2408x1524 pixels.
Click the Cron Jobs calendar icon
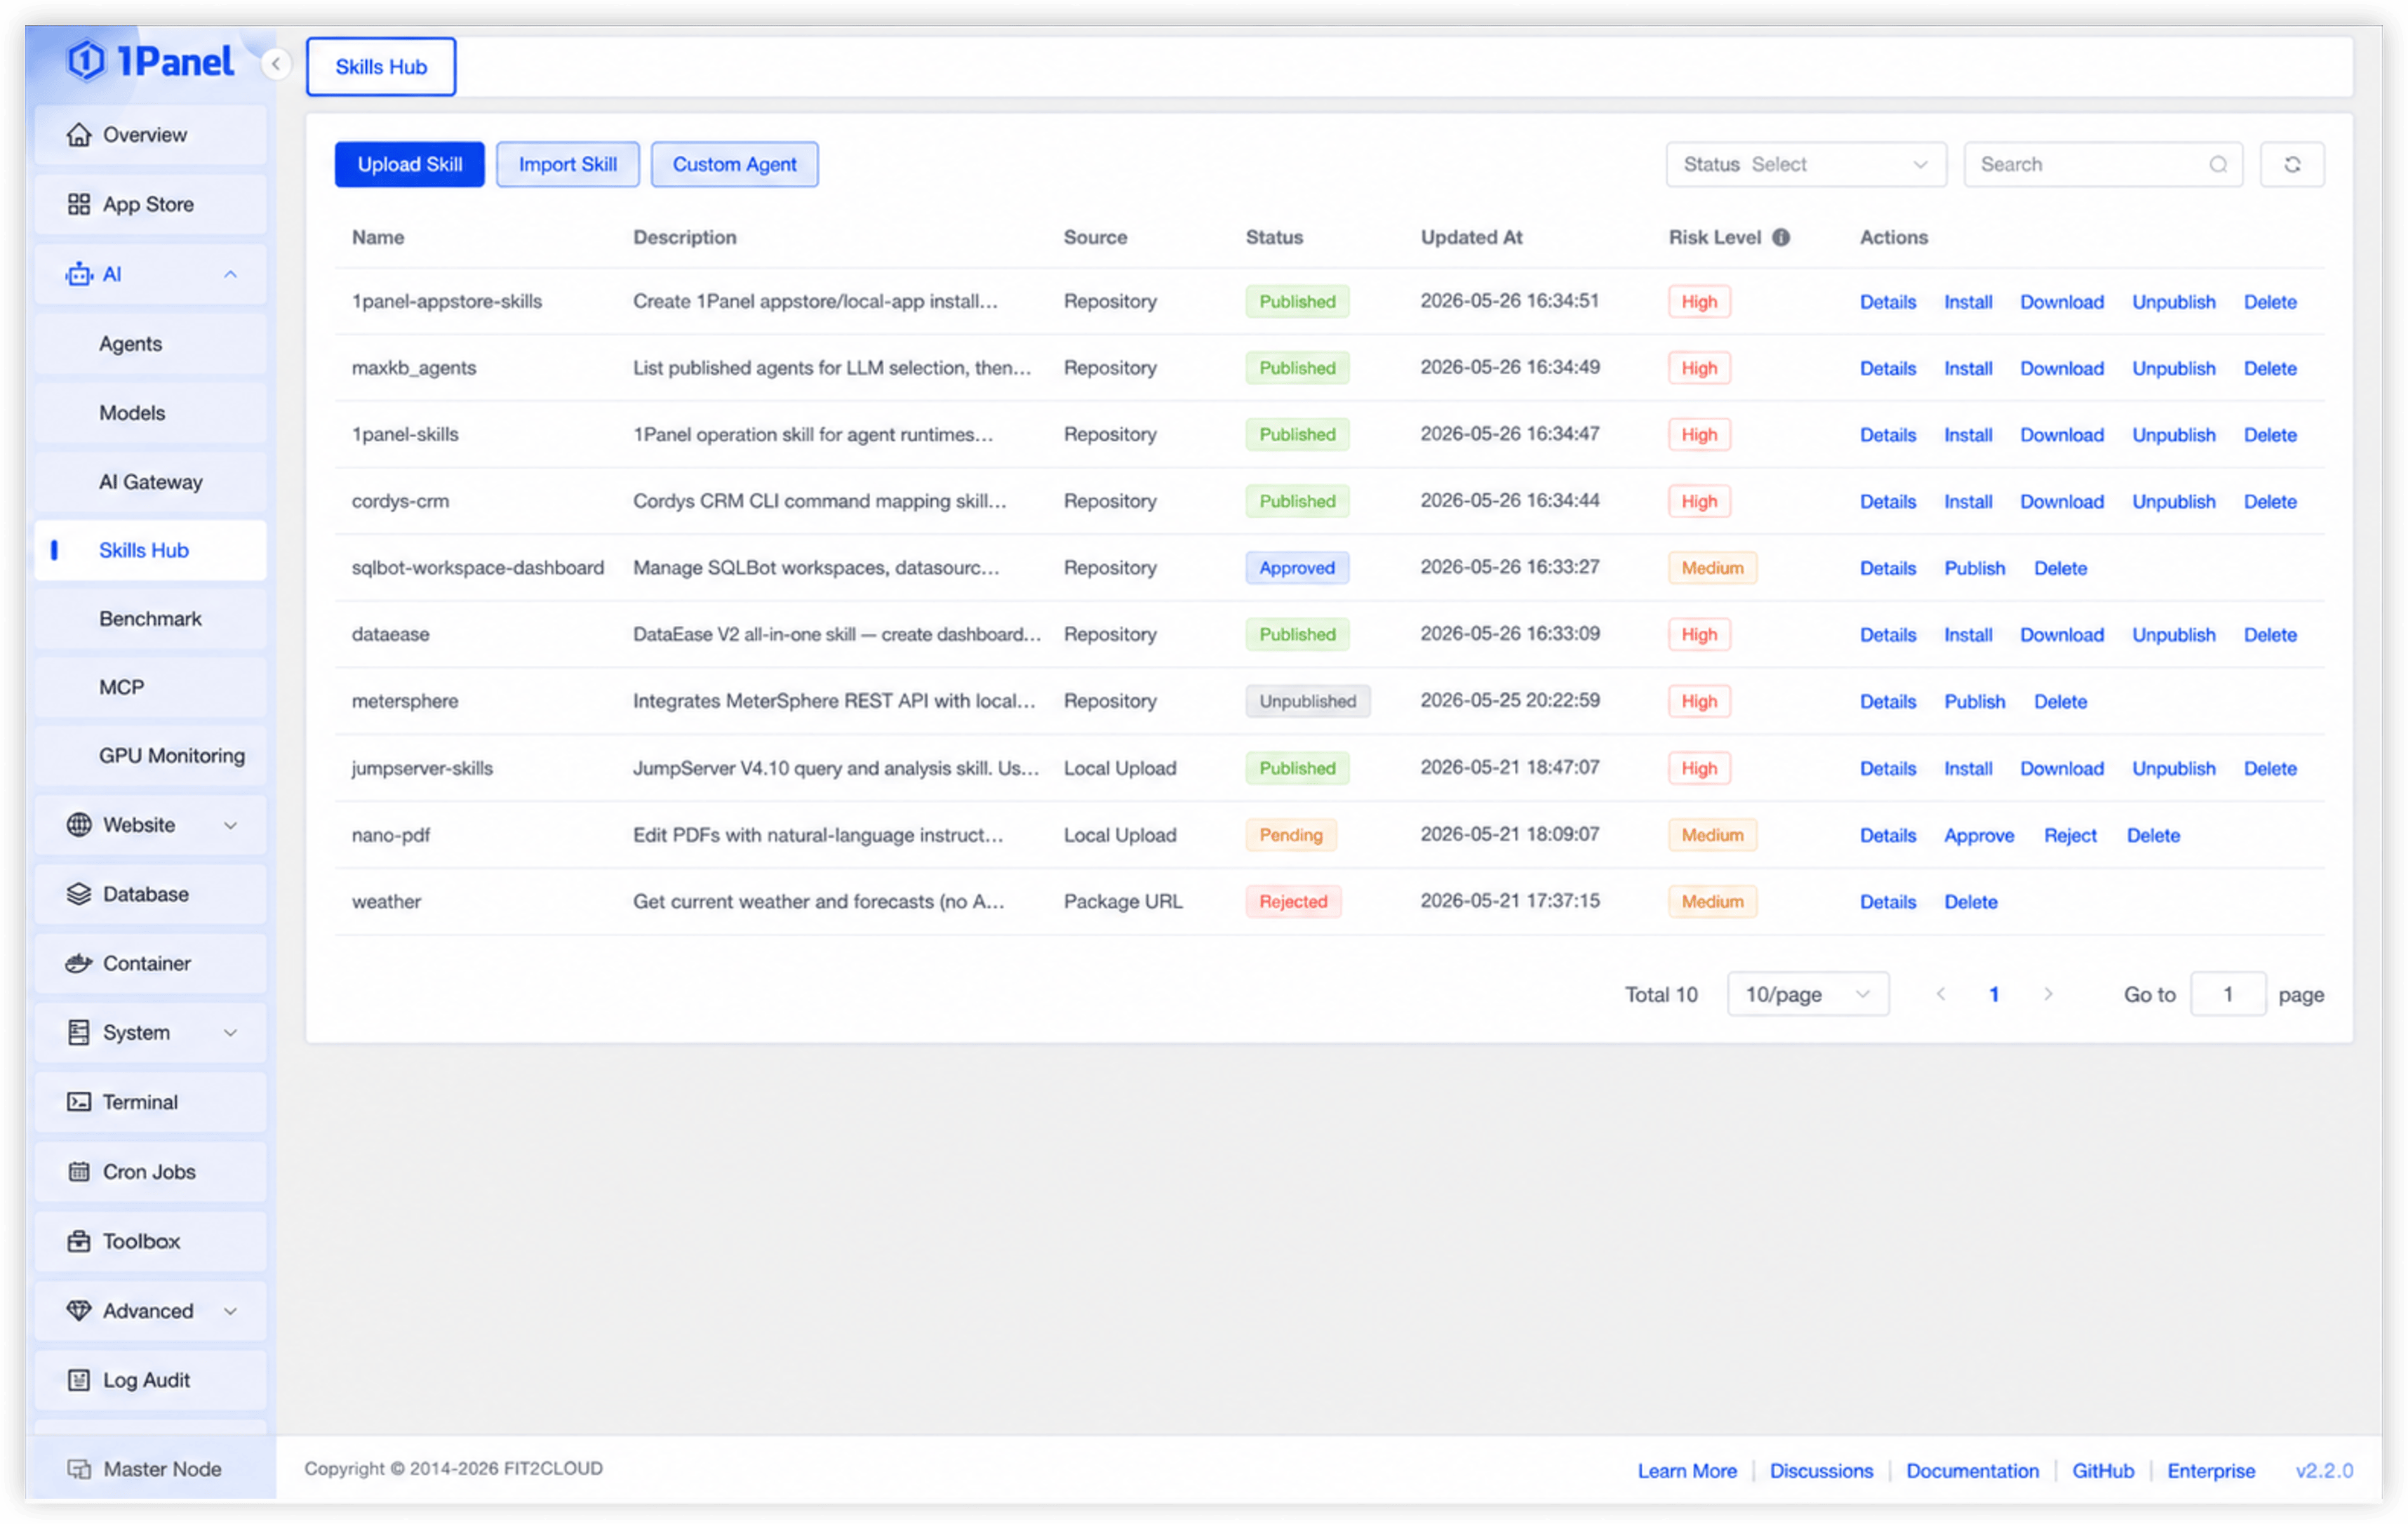(x=79, y=1171)
